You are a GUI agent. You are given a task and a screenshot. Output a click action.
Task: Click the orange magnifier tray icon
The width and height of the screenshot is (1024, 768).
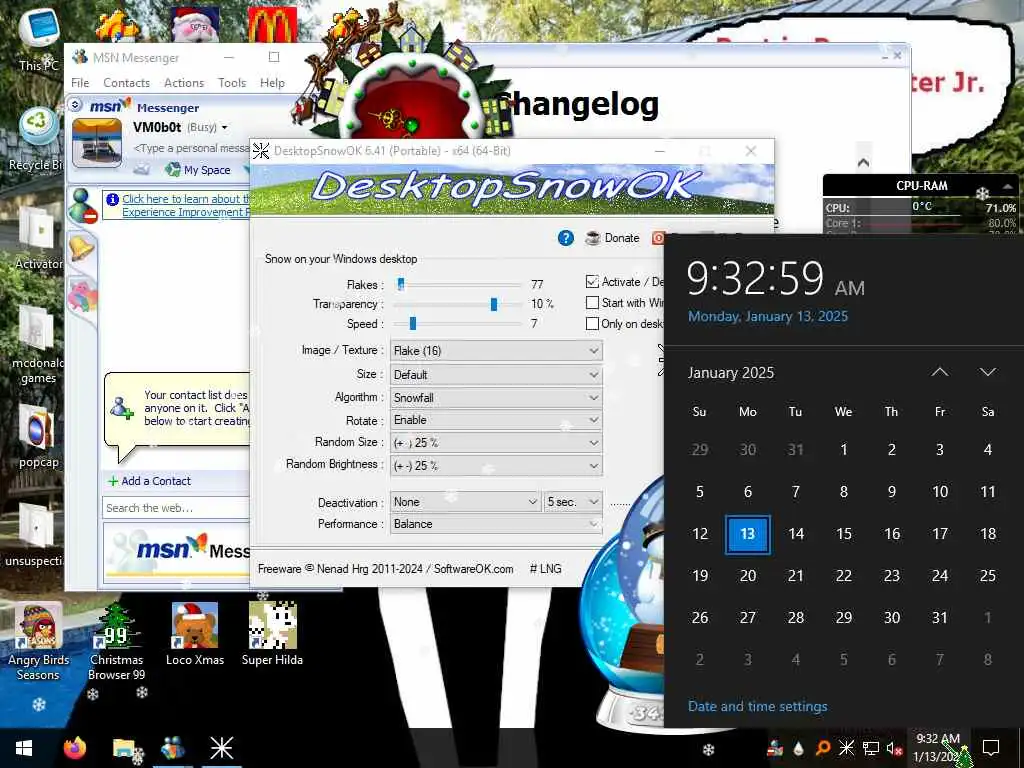click(823, 748)
